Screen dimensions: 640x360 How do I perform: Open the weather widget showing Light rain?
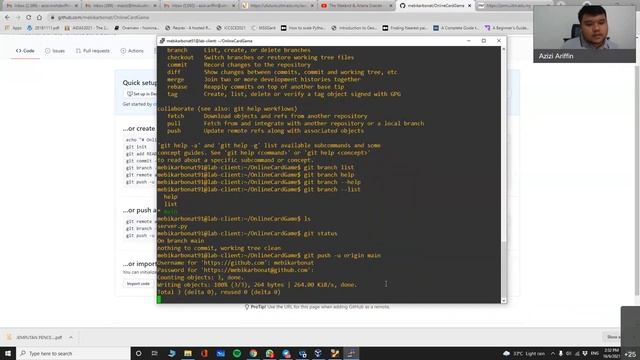click(524, 353)
